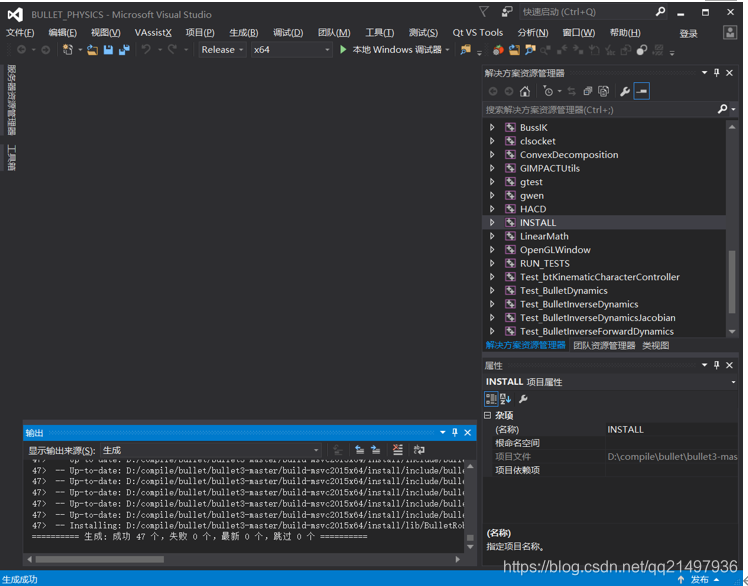Image resolution: width=748 pixels, height=586 pixels.
Task: Open the x64 platform dropdown
Action: [x=291, y=49]
